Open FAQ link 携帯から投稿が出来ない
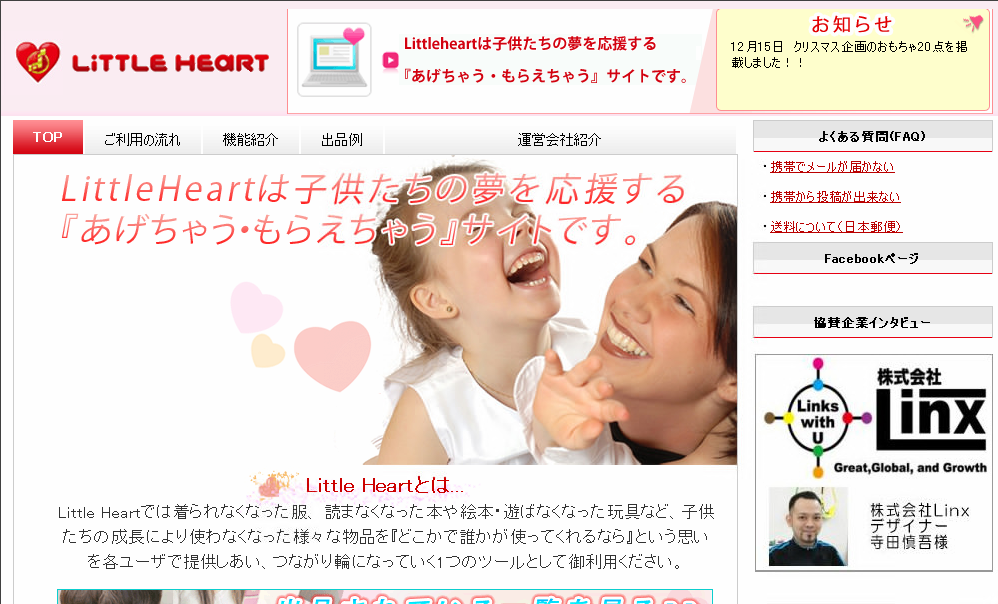998x604 pixels. pyautogui.click(x=835, y=197)
